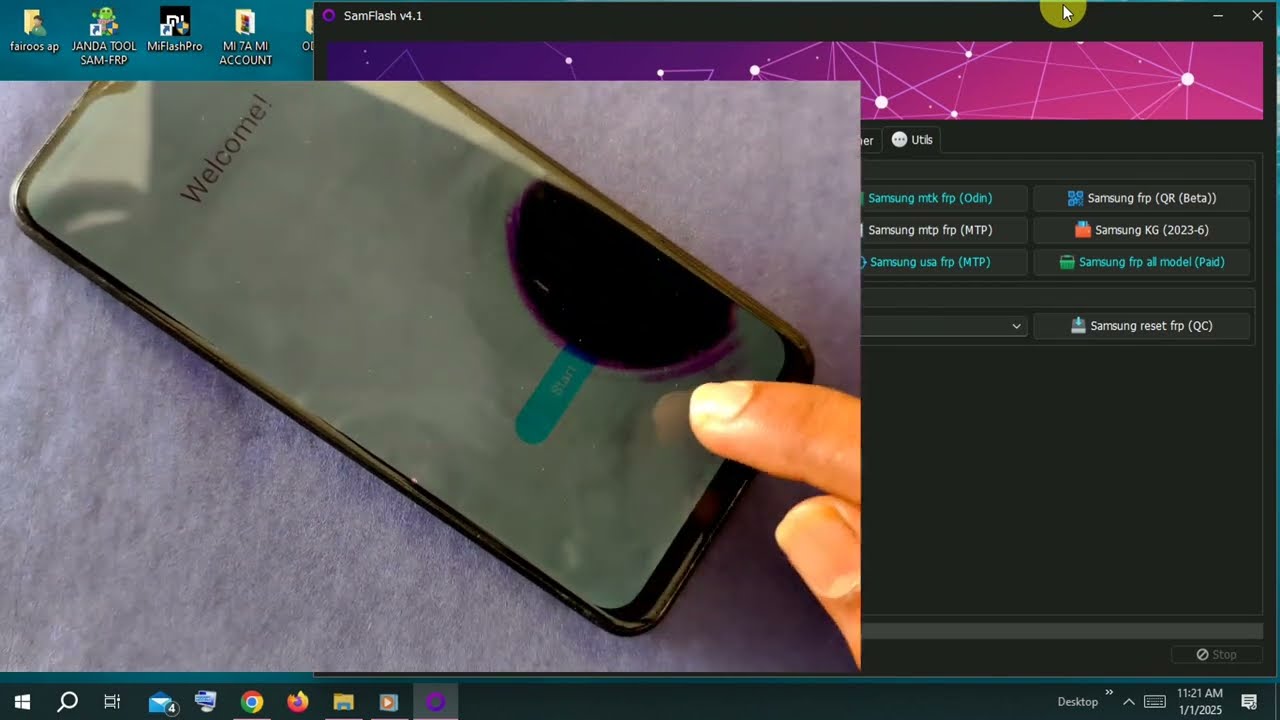Screen dimensions: 1280x720
Task: Select the fairoos ap desktop icon
Action: pos(34,31)
